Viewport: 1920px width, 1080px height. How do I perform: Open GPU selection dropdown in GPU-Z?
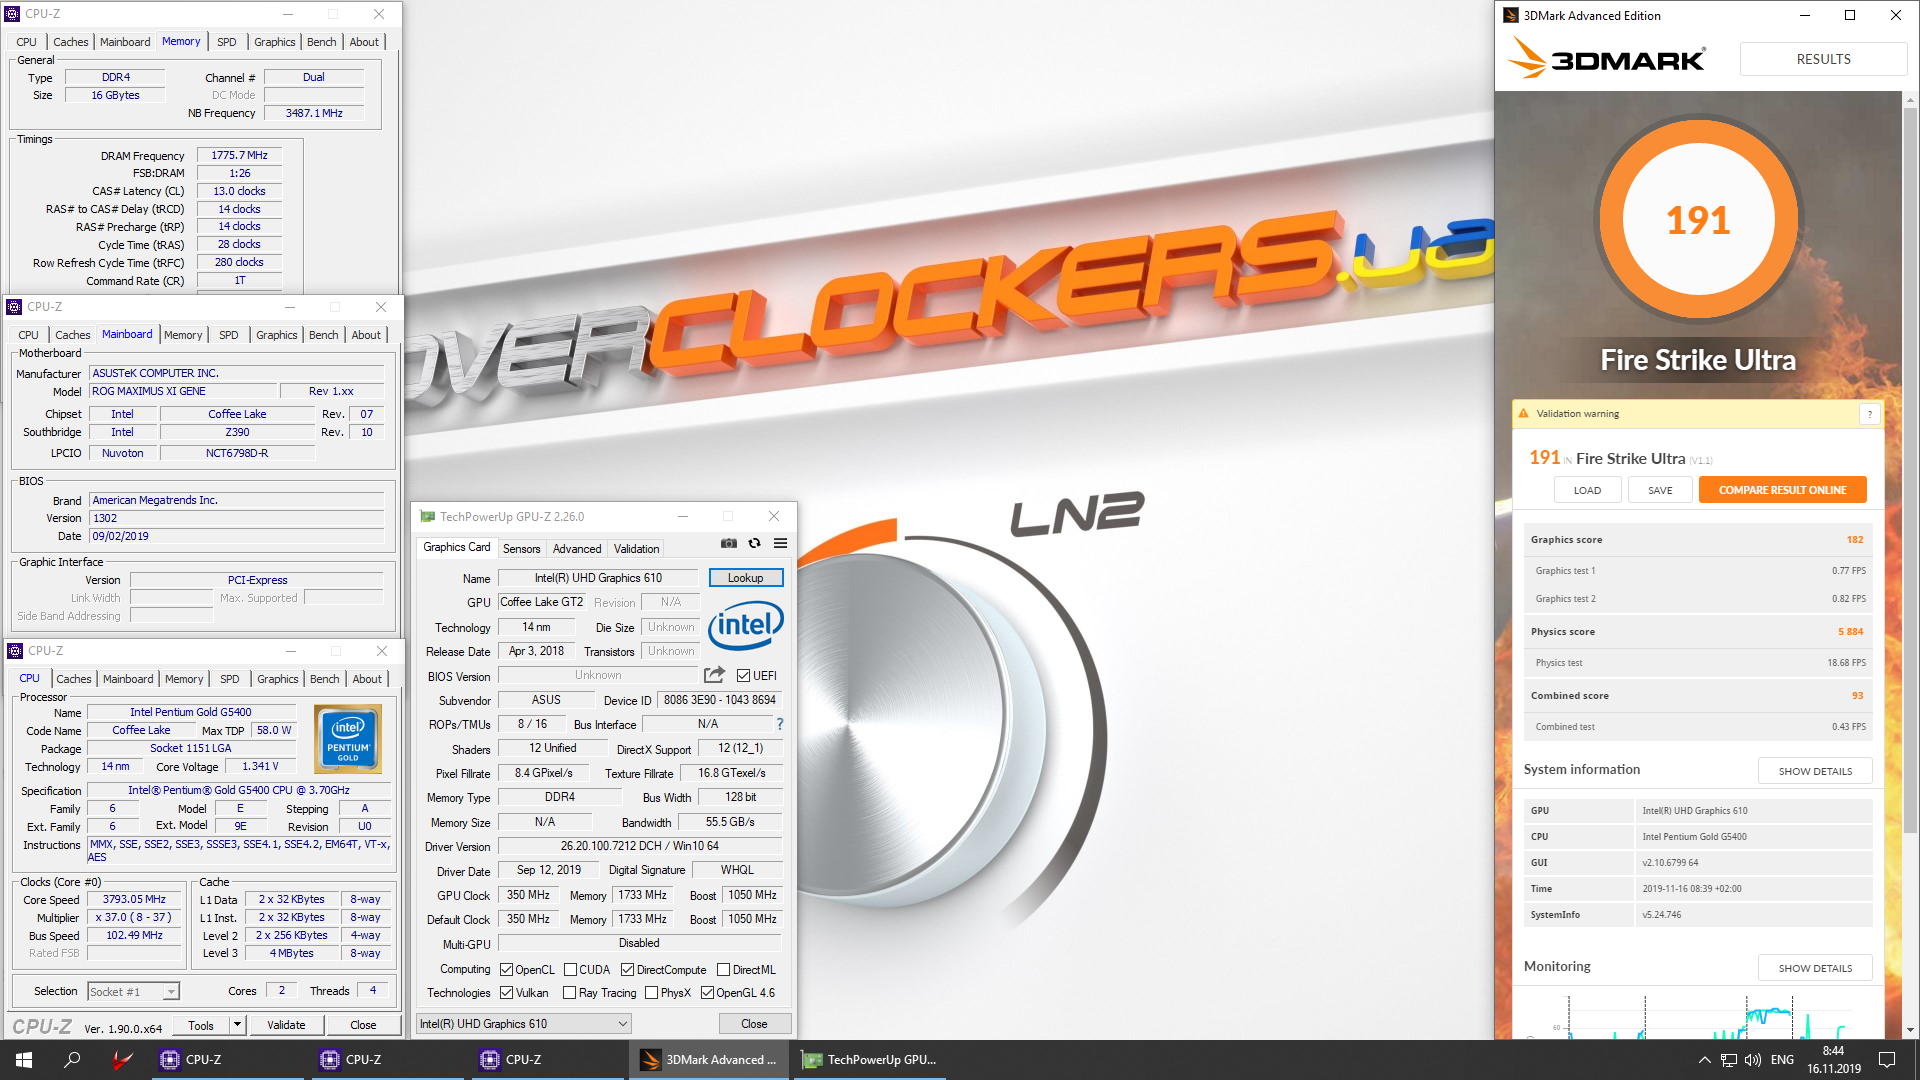524,1024
